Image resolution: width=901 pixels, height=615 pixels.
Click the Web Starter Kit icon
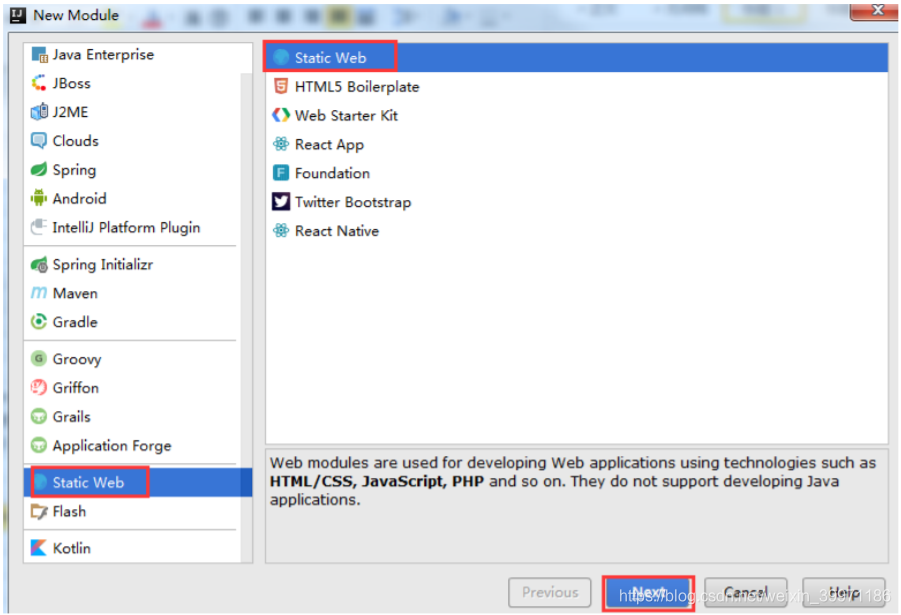tap(281, 115)
